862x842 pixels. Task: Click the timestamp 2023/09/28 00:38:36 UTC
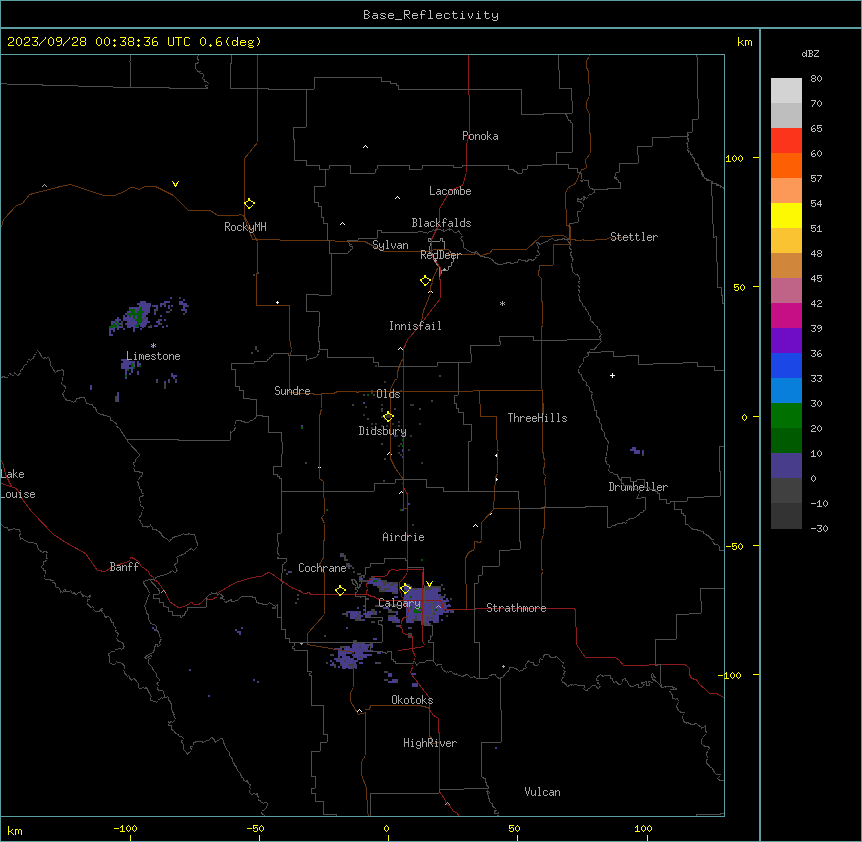coord(99,42)
